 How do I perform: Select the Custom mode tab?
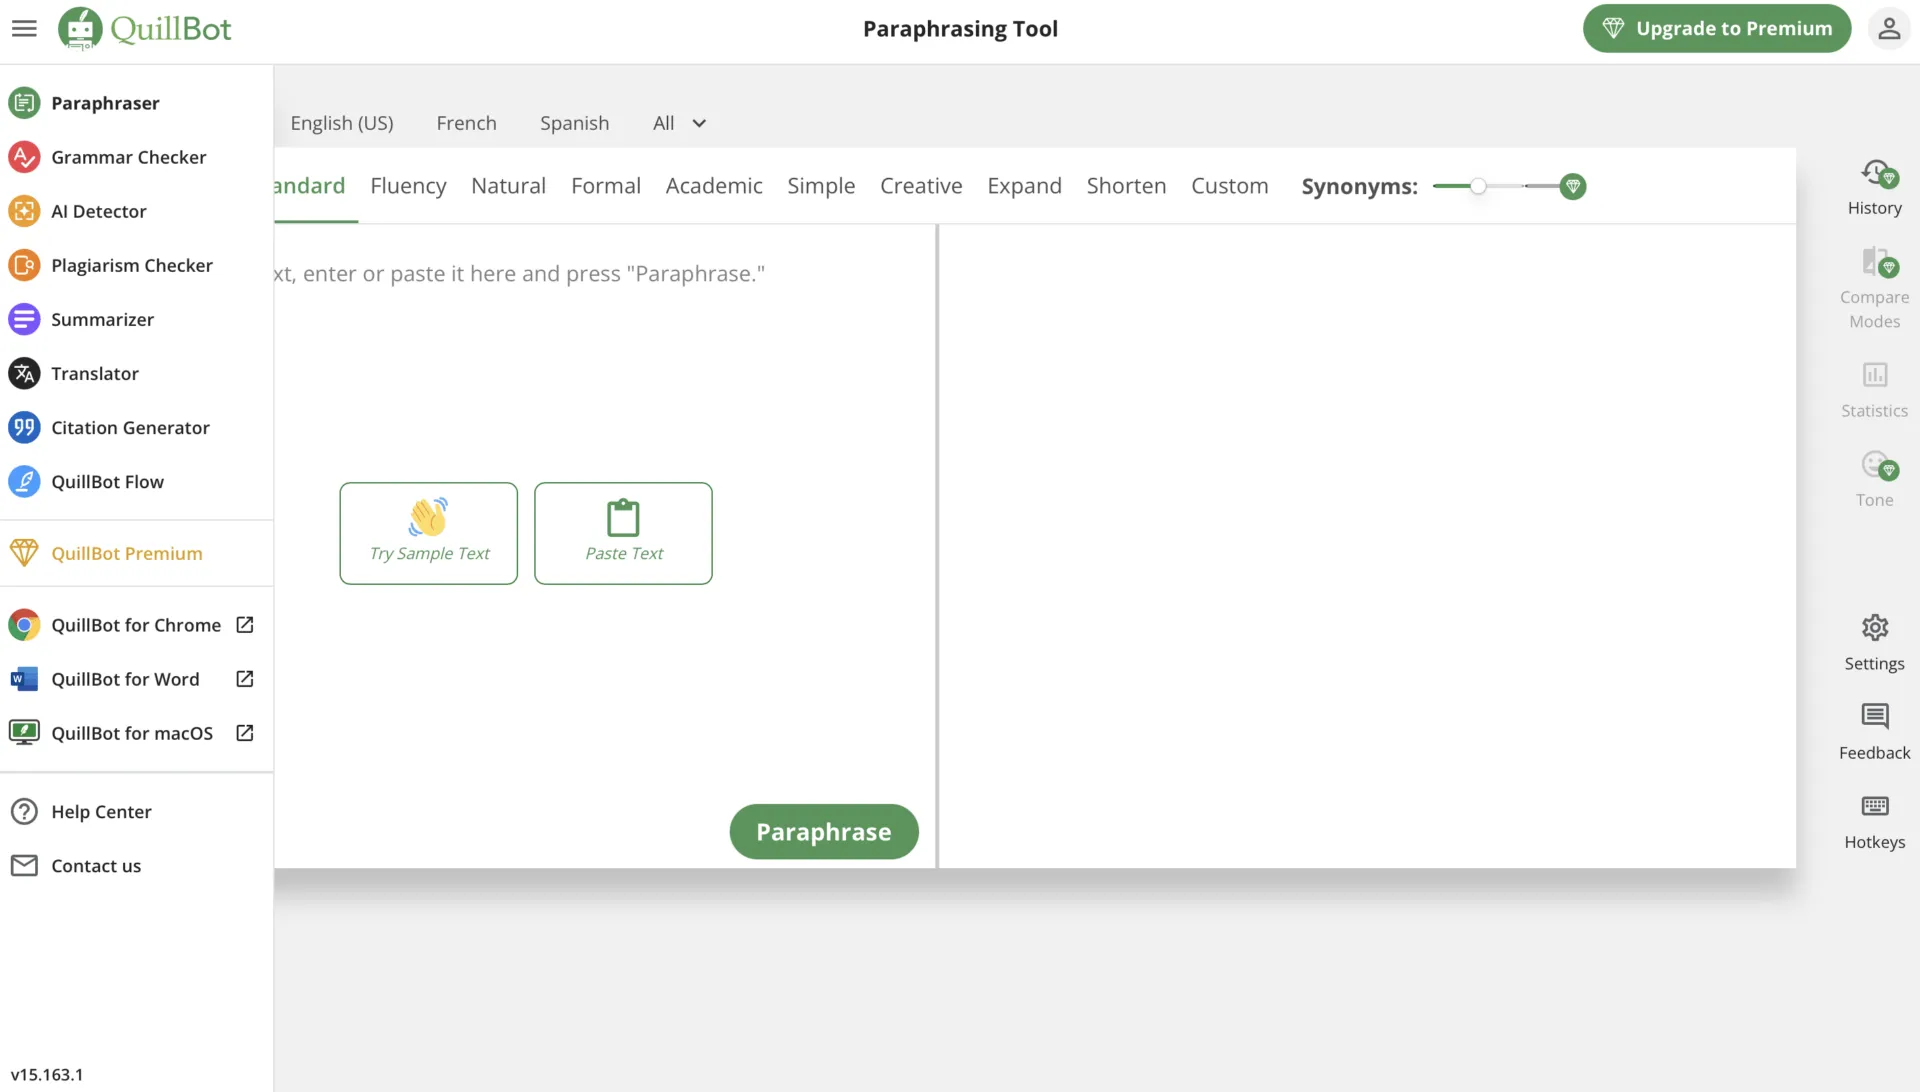tap(1229, 186)
